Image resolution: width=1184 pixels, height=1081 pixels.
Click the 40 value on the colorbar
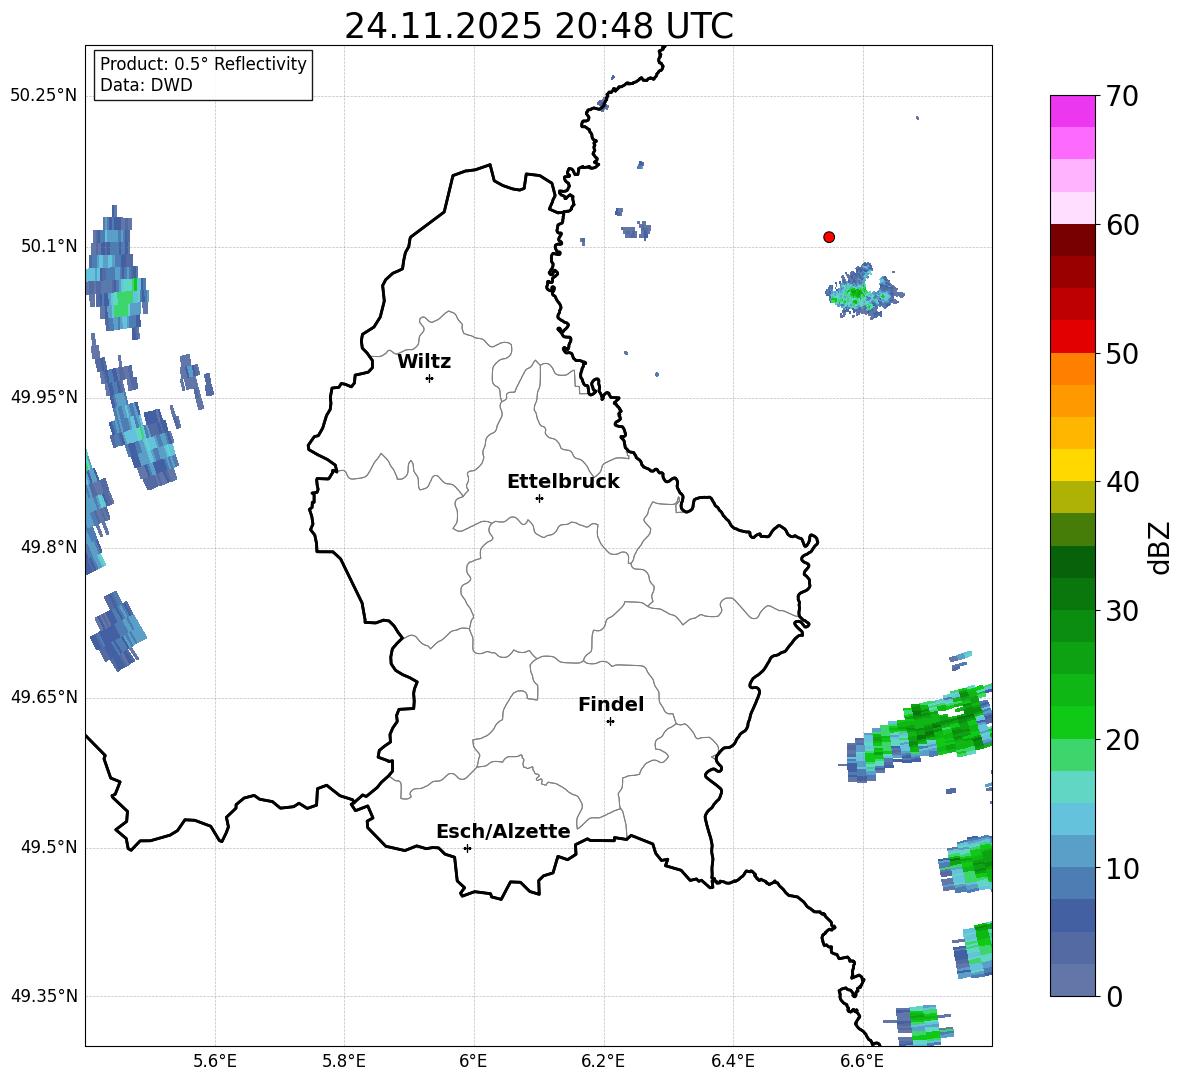coord(1121,482)
